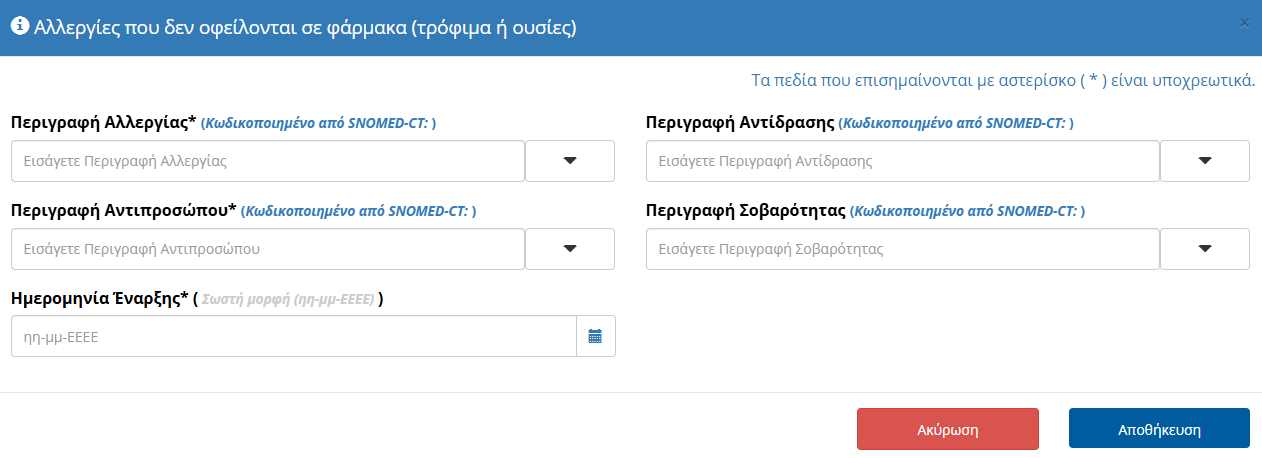Focus the ηη-μμ-ΕΕΕΕ start date field
Screen dimensions: 1262x458
(293, 337)
